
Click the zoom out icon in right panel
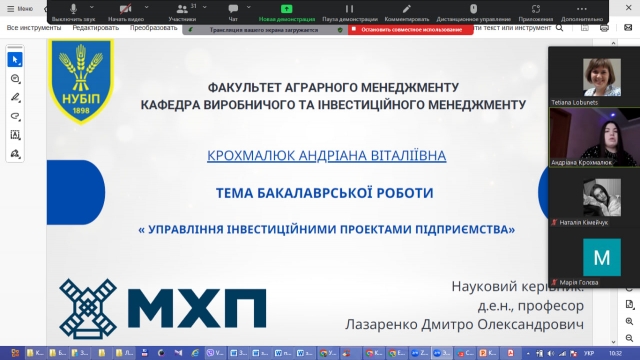[629, 338]
